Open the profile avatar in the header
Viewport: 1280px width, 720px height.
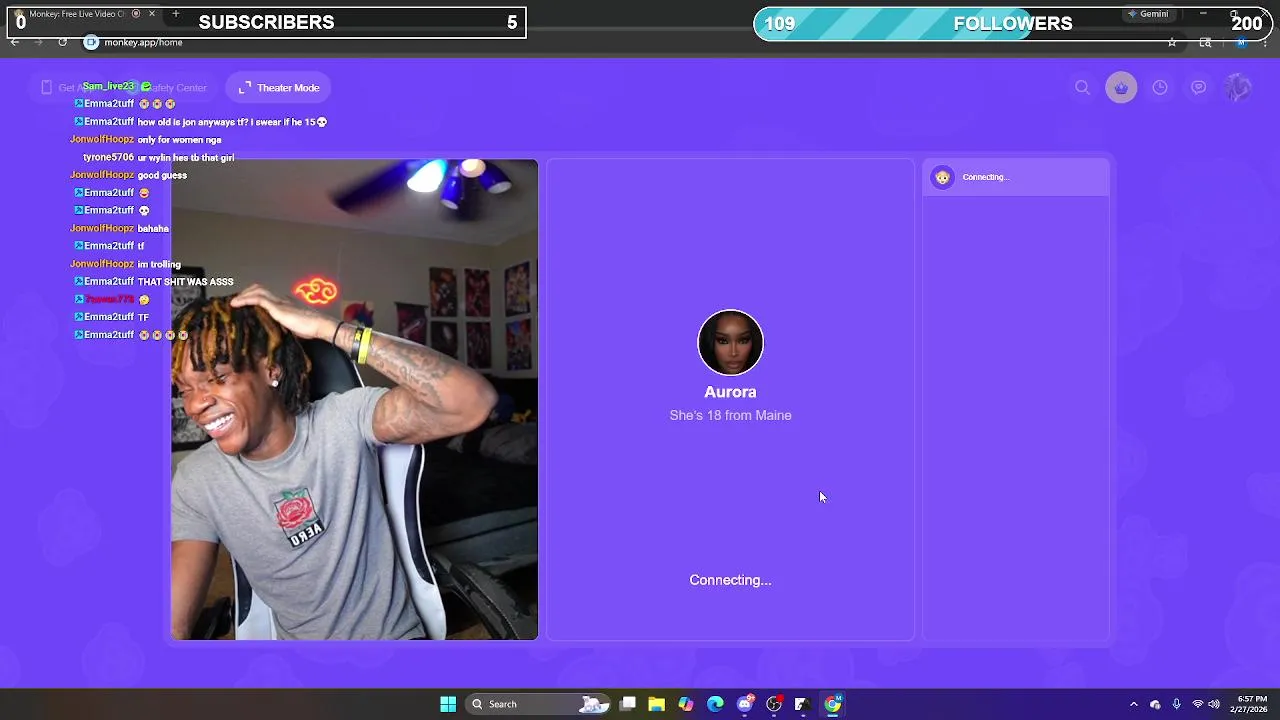click(1238, 88)
